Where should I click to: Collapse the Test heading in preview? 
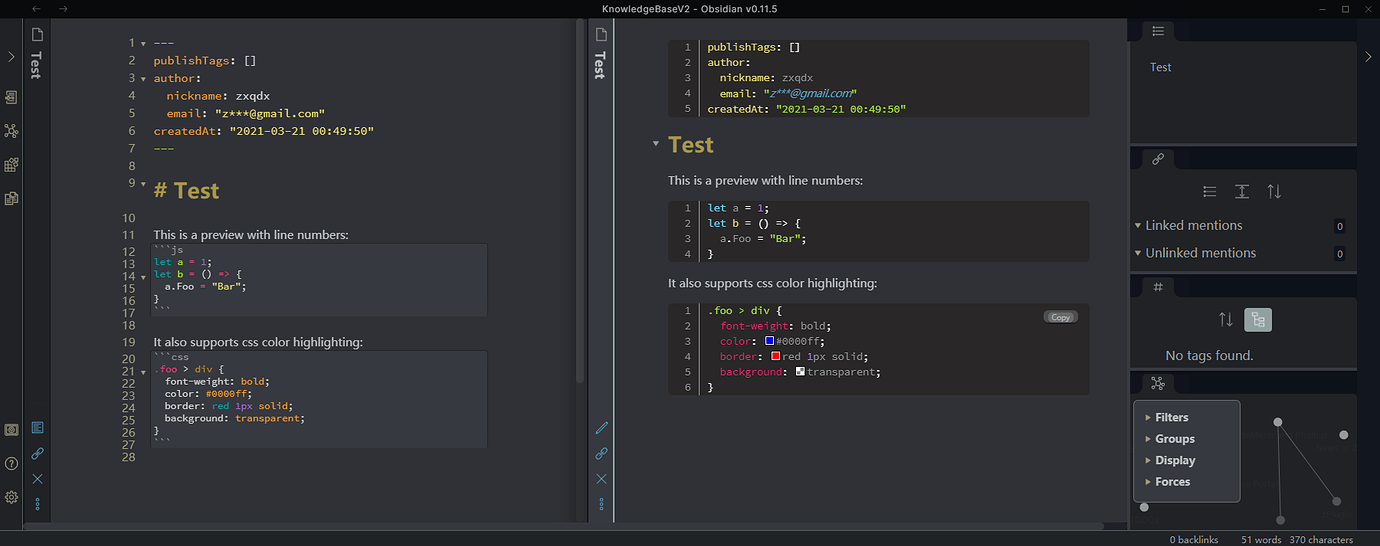656,145
